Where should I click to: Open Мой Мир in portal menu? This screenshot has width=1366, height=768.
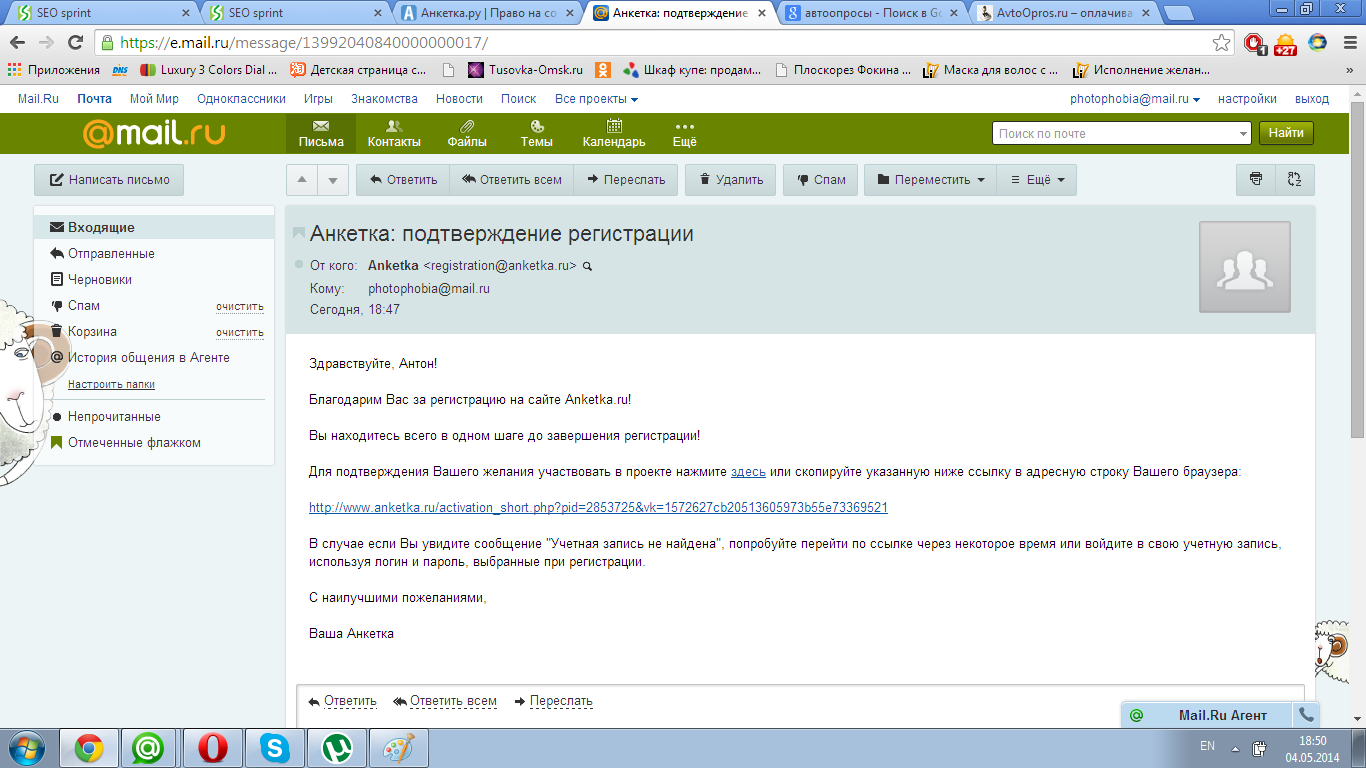pos(154,99)
